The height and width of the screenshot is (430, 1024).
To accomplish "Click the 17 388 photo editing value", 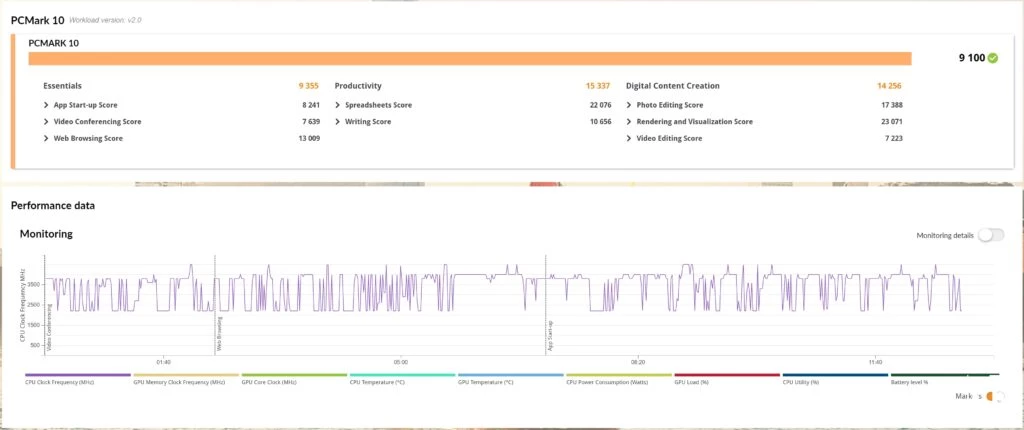I will pyautogui.click(x=891, y=105).
